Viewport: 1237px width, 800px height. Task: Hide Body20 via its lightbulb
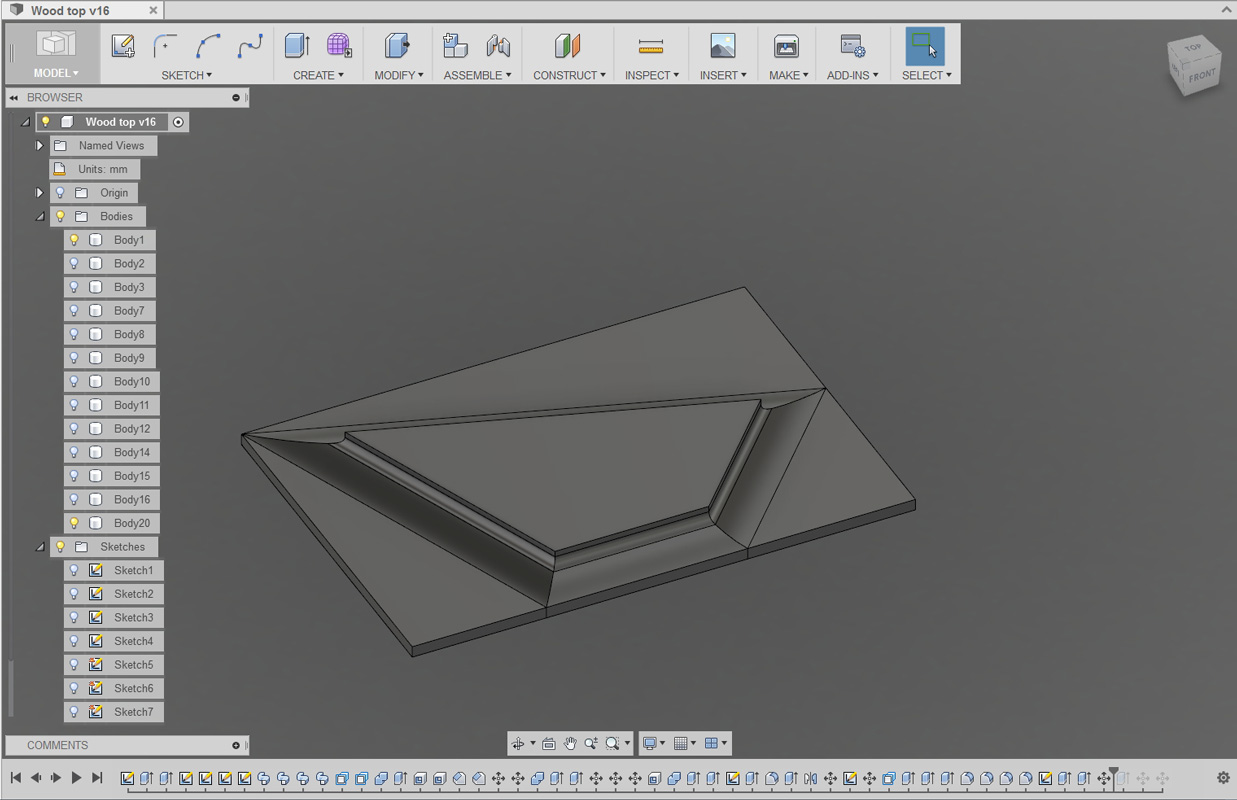tap(74, 523)
